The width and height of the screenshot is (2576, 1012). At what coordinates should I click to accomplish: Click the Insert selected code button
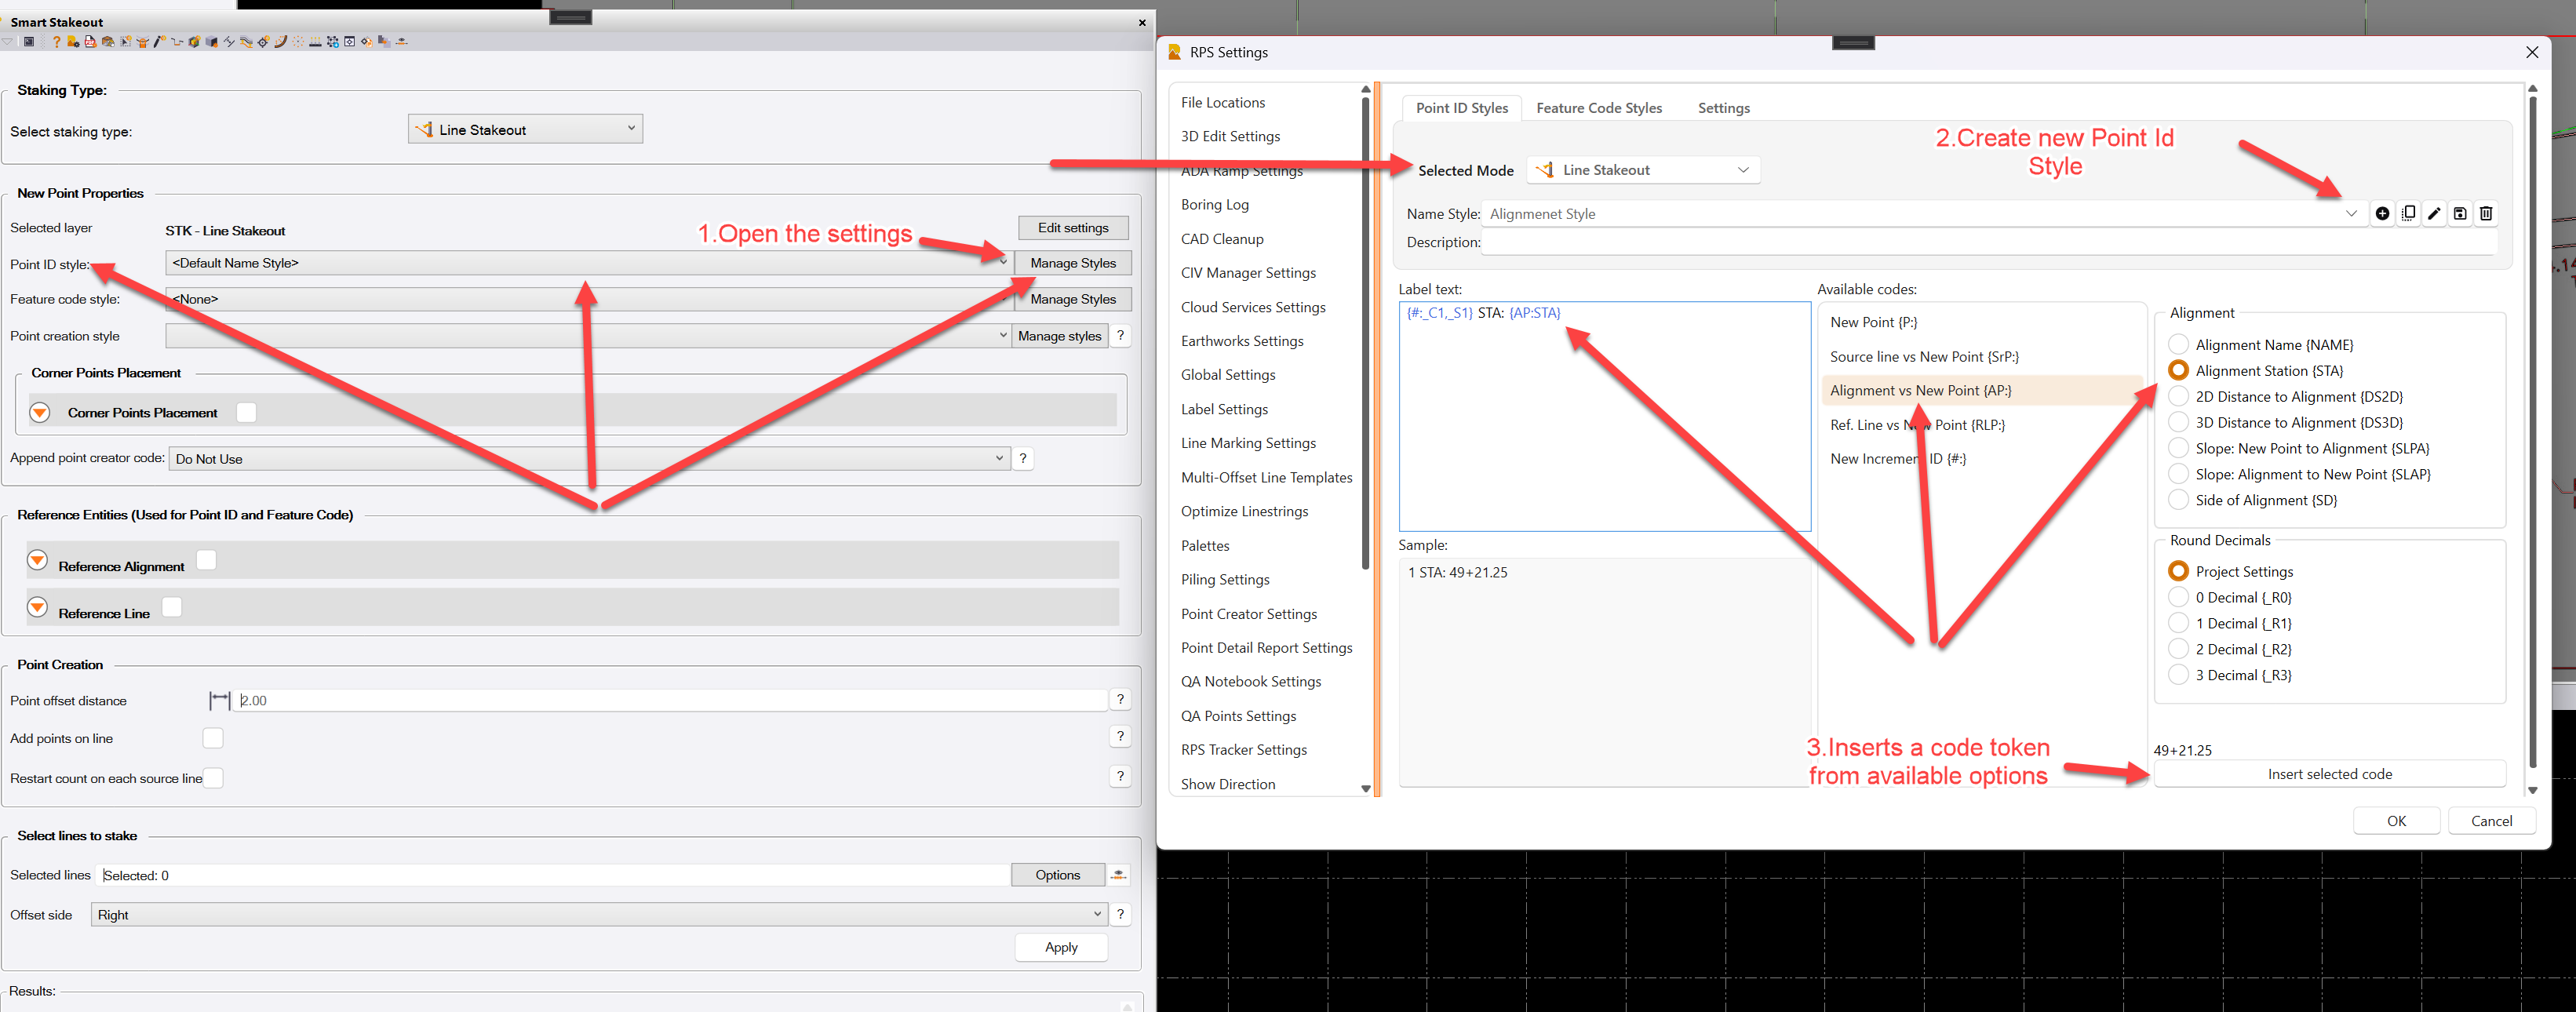tap(2328, 774)
